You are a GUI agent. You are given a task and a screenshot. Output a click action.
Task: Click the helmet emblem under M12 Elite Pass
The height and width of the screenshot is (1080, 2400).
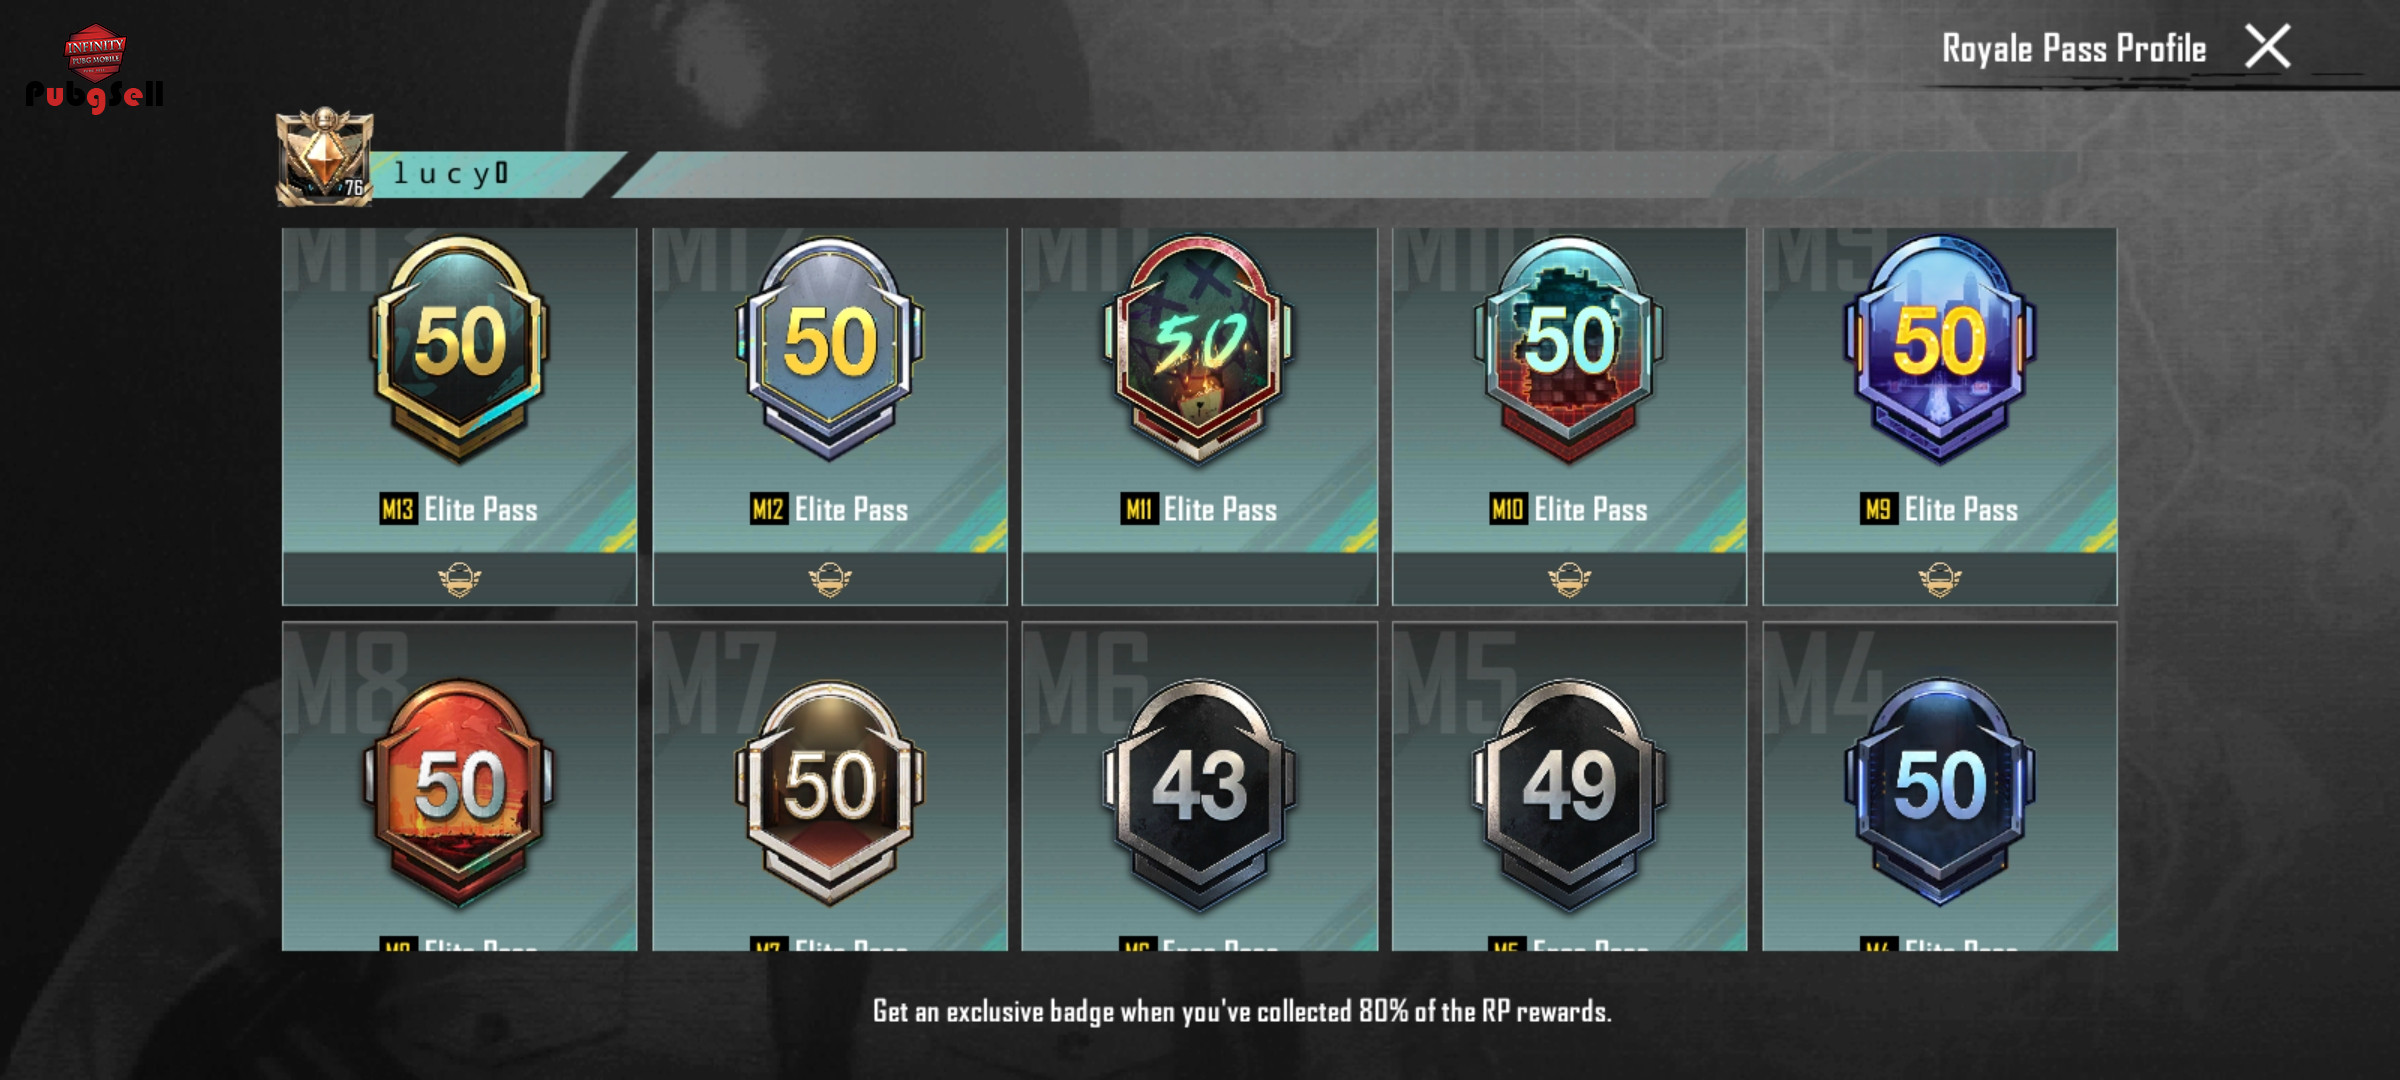[x=829, y=579]
